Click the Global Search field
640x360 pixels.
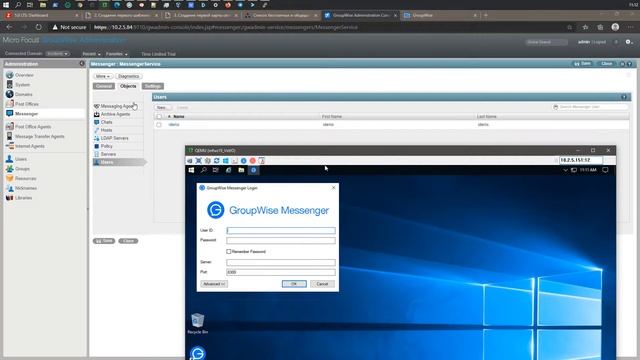pyautogui.click(x=546, y=42)
